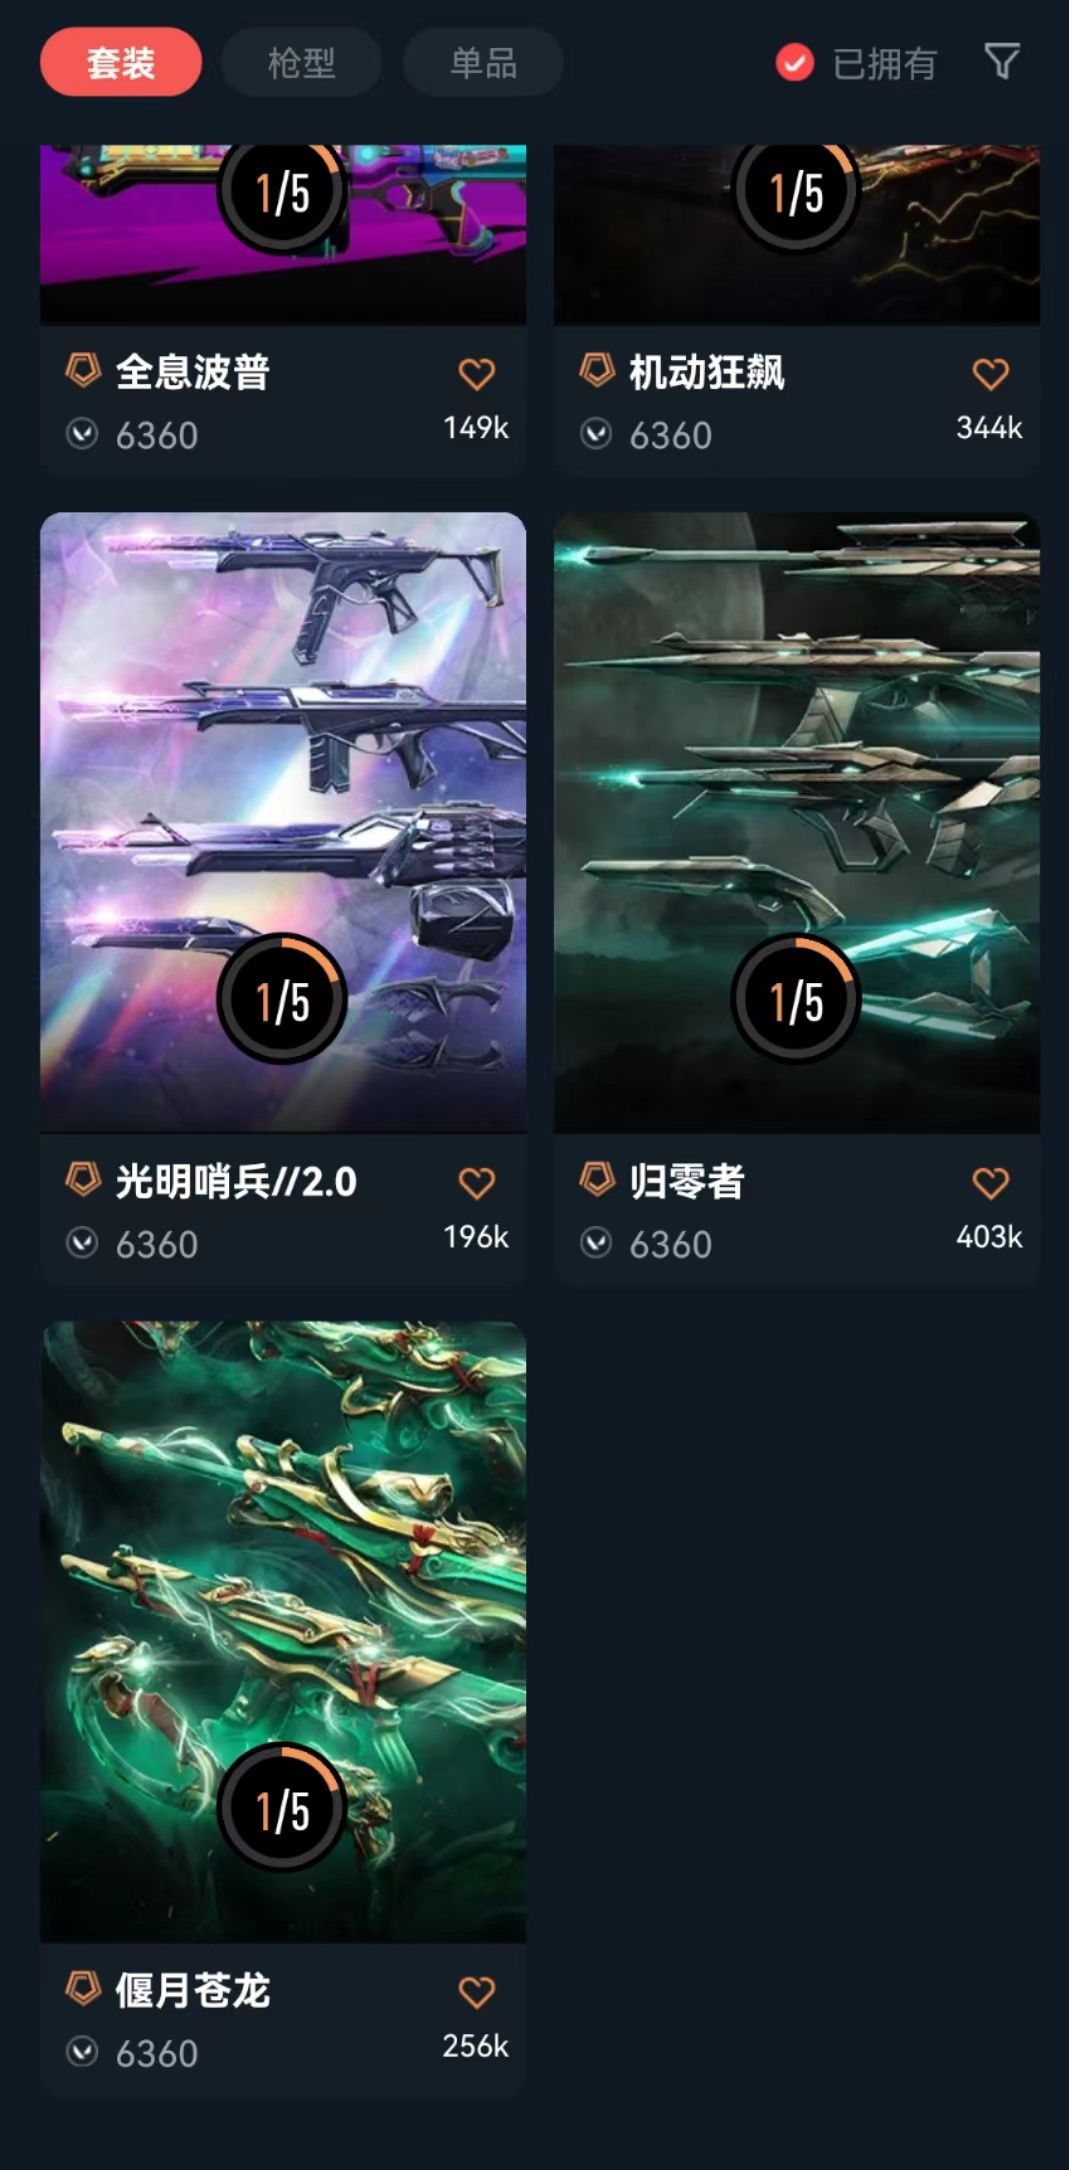The height and width of the screenshot is (2170, 1069).
Task: Like the 光明哨兵//2.0 bundle heart
Action: click(476, 1183)
